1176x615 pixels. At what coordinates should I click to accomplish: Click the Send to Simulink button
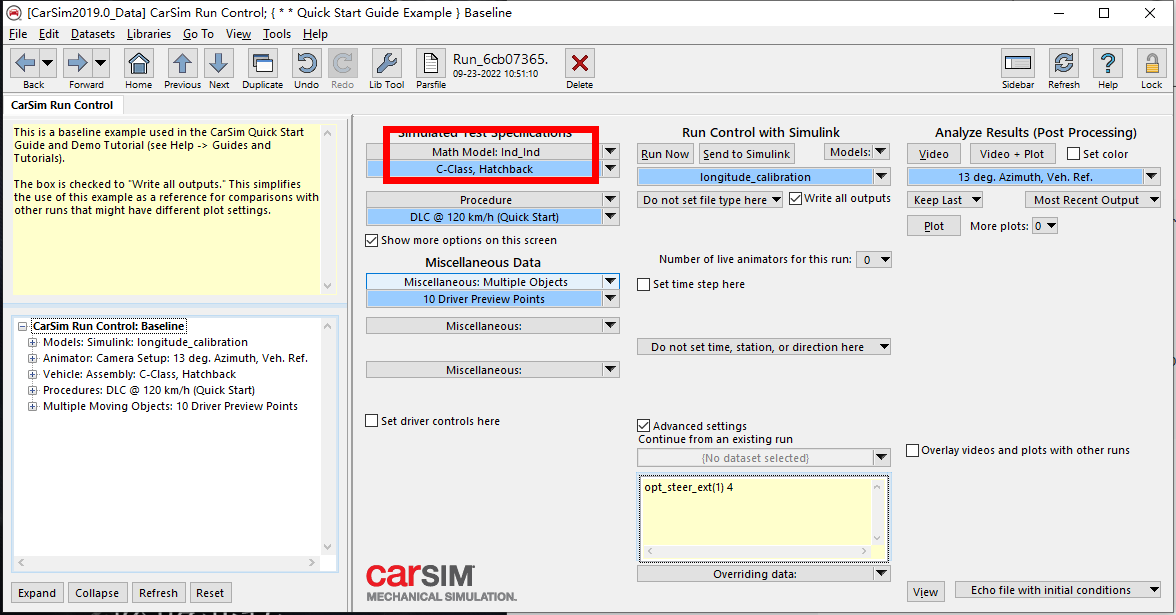tap(746, 154)
